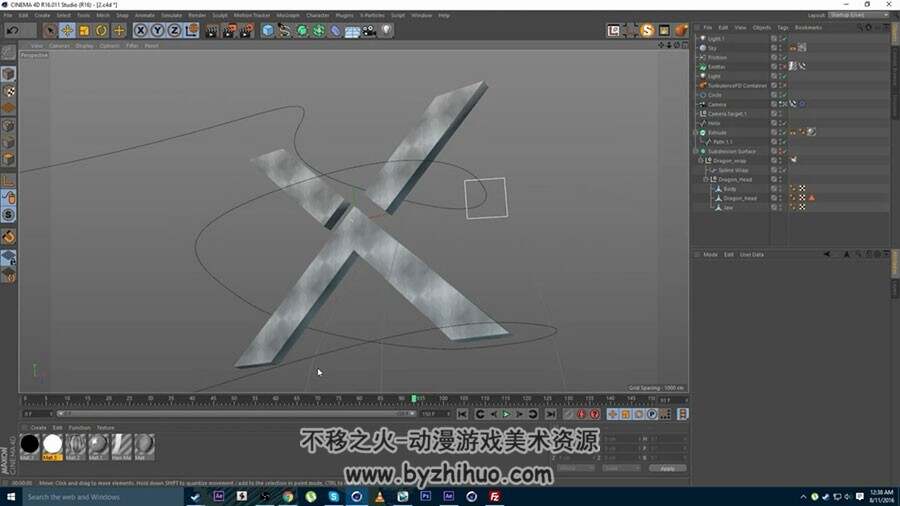The image size is (900, 506).
Task: Collapse the Dragon_wrap group
Action: (700, 161)
